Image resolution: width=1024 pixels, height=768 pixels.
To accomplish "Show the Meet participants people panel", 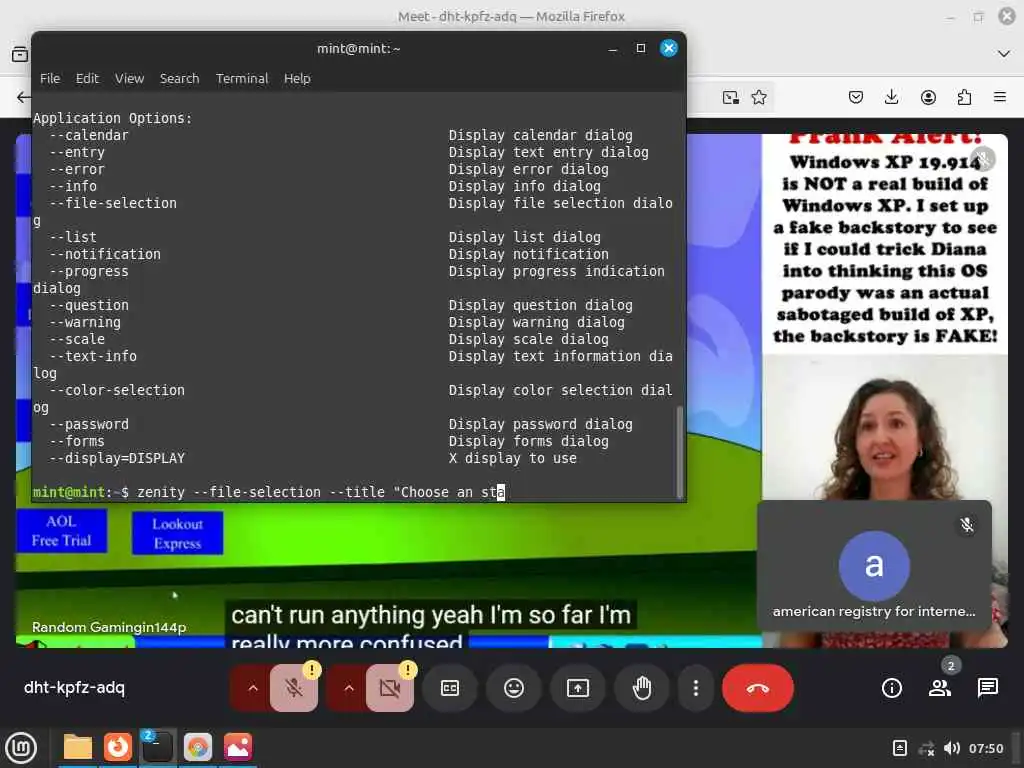I will click(940, 688).
